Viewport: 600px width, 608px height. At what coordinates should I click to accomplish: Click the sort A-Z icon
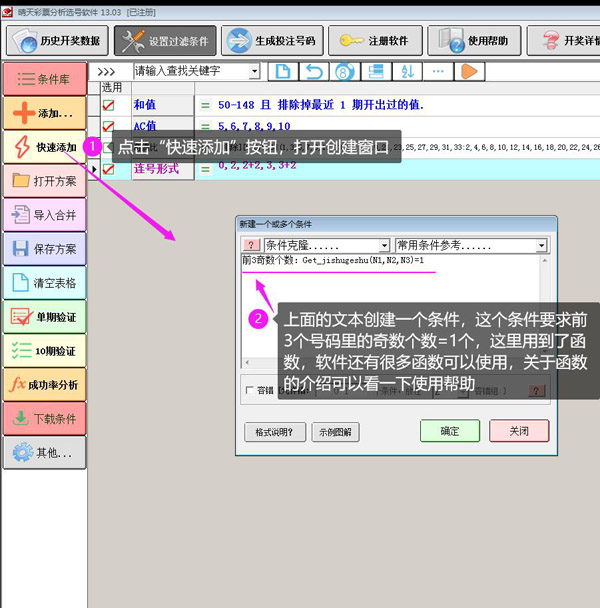(407, 72)
